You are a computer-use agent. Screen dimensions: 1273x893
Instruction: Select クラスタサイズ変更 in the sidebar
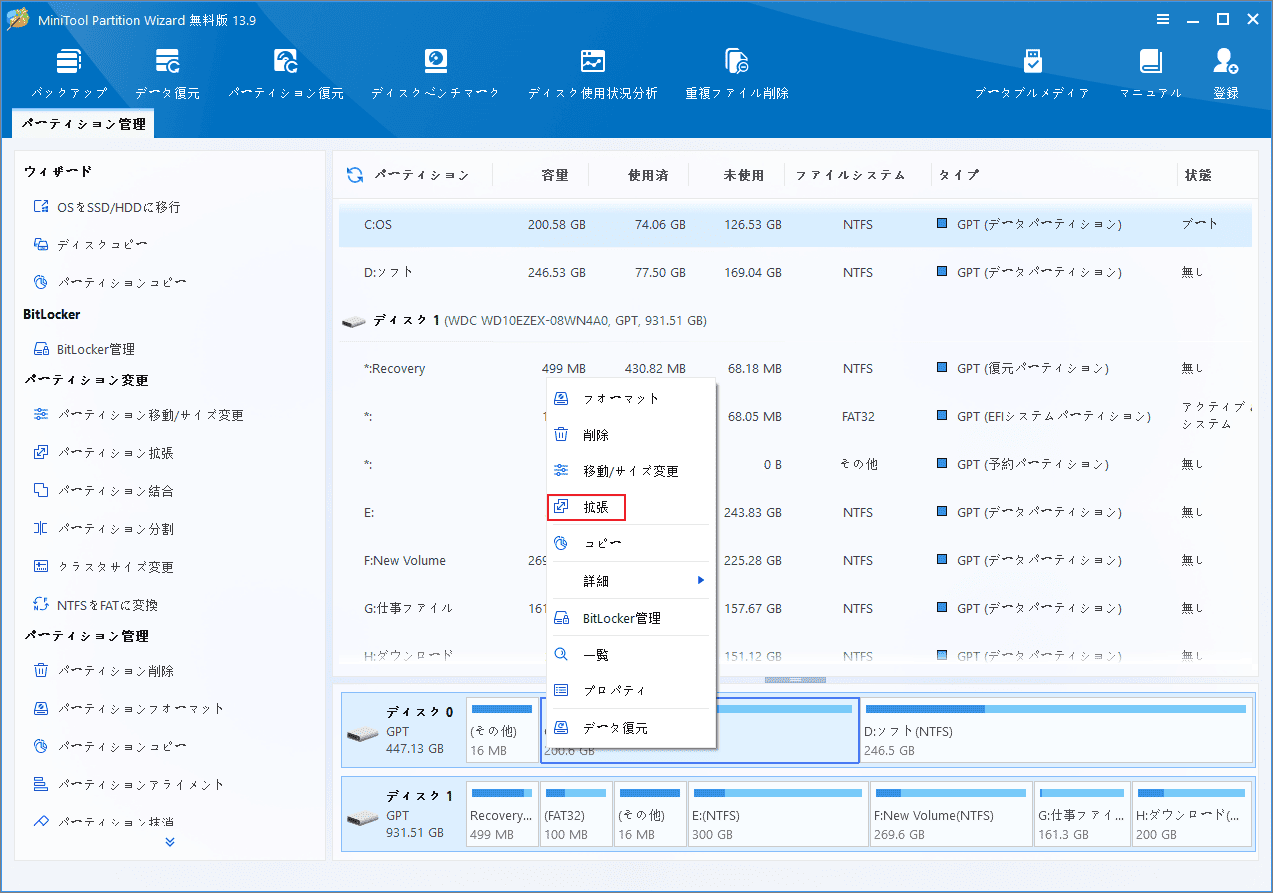pyautogui.click(x=103, y=567)
